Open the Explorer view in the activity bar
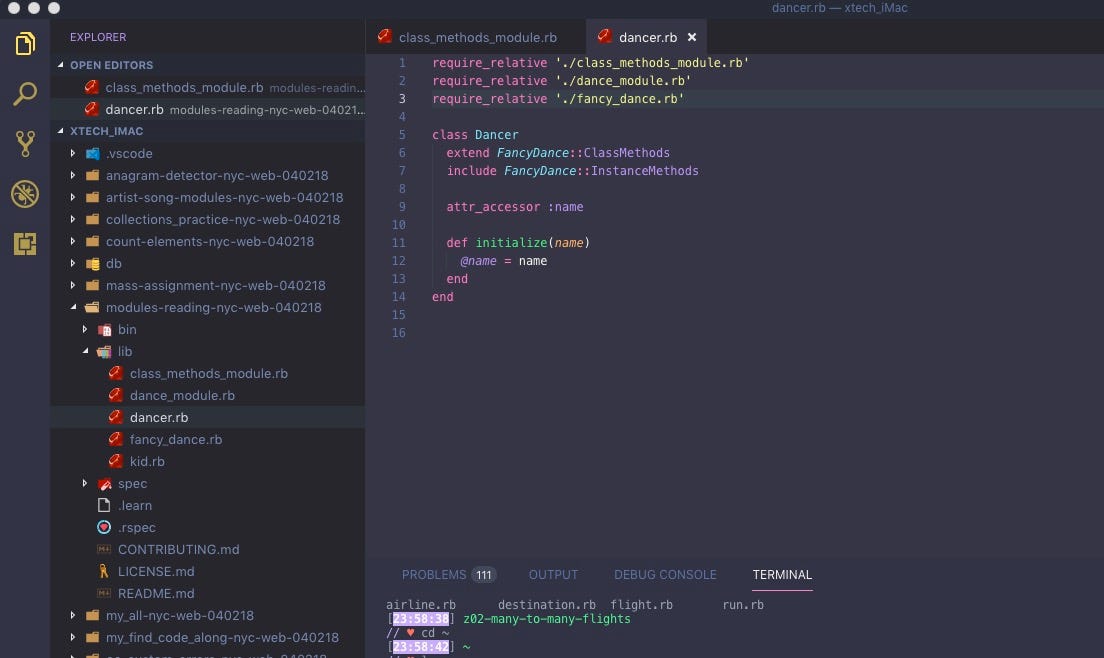The height and width of the screenshot is (658, 1104). pyautogui.click(x=24, y=43)
